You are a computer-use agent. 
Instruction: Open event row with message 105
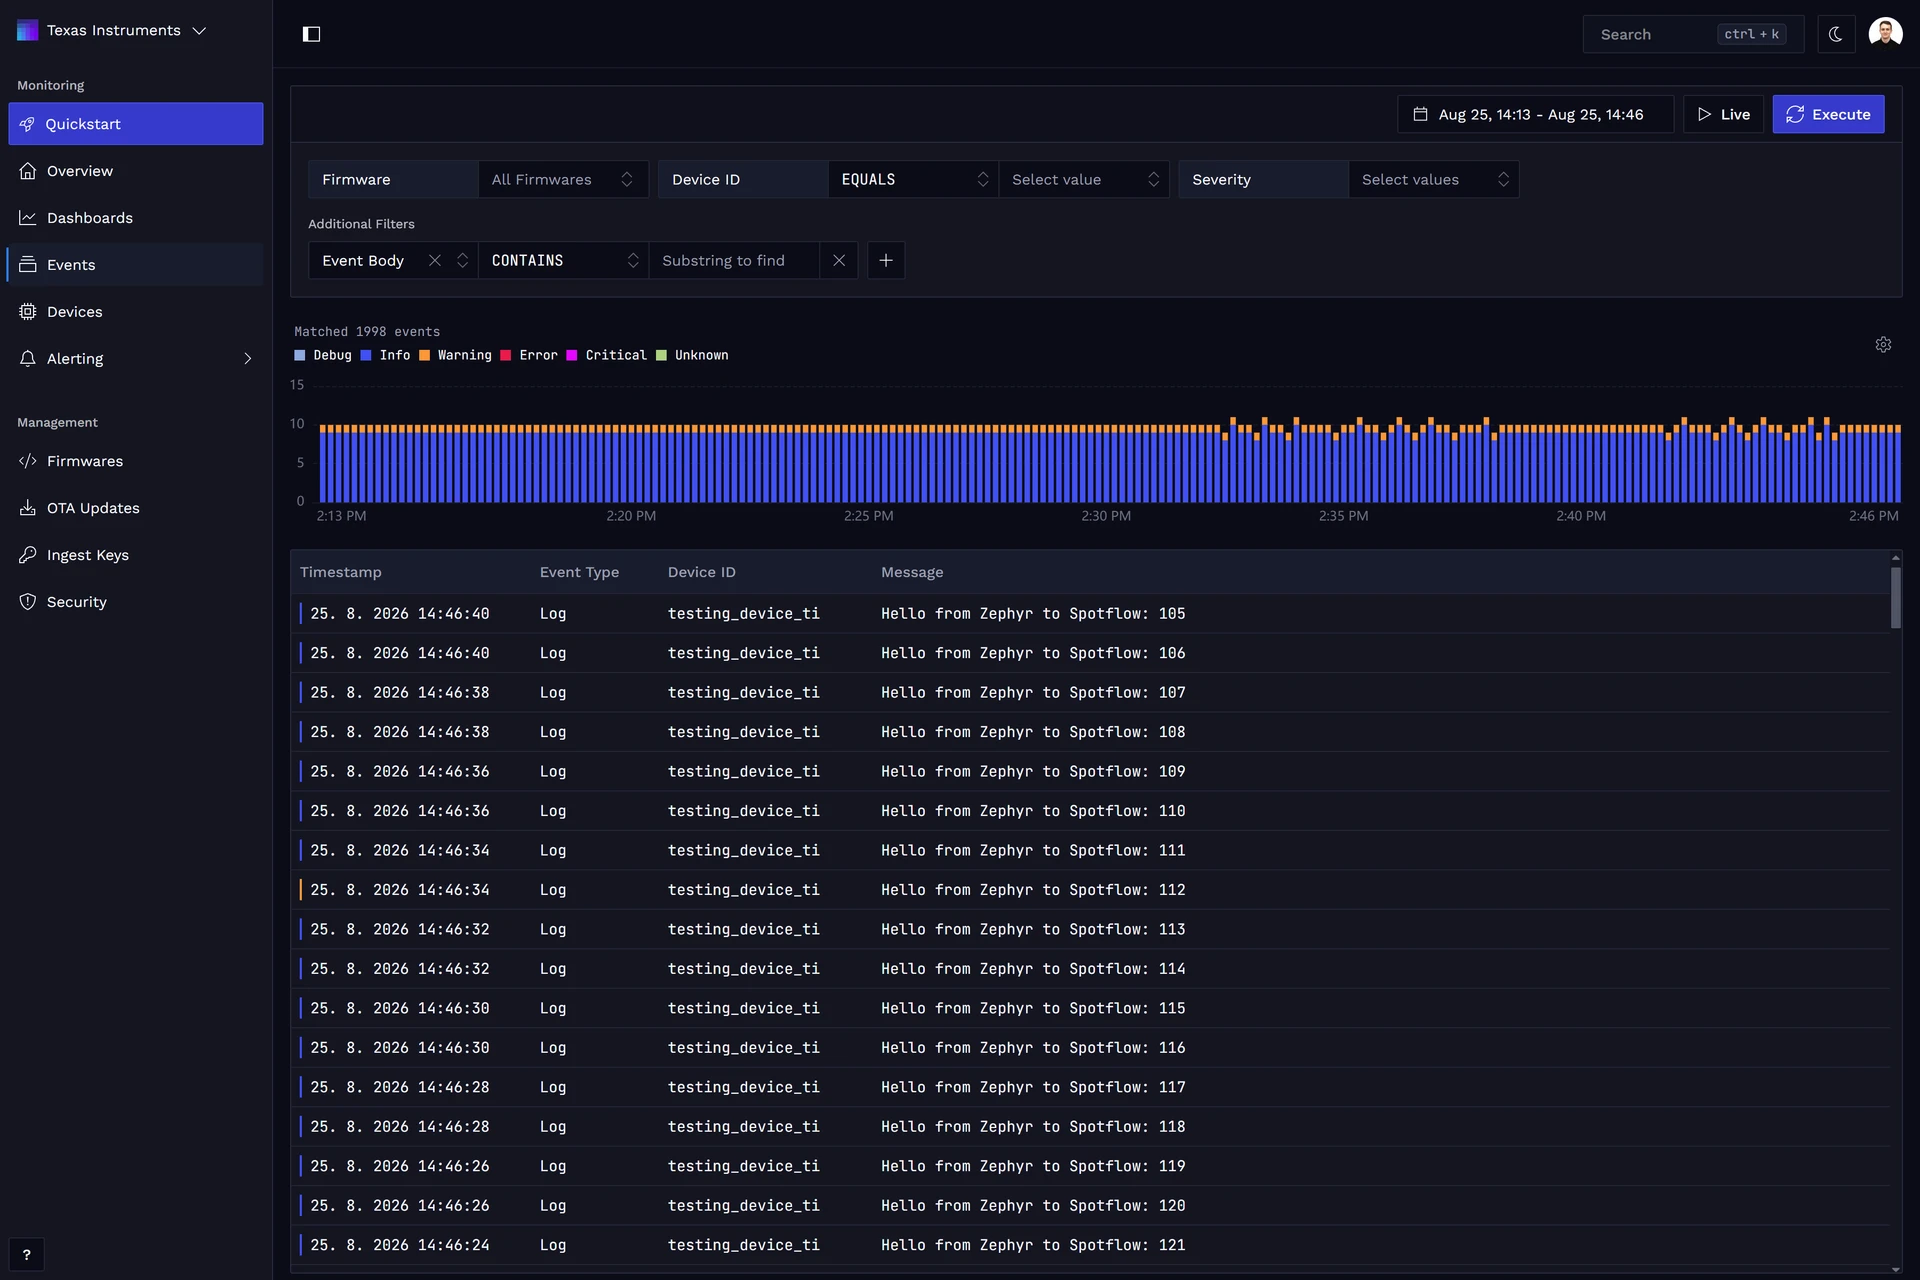pyautogui.click(x=1090, y=614)
